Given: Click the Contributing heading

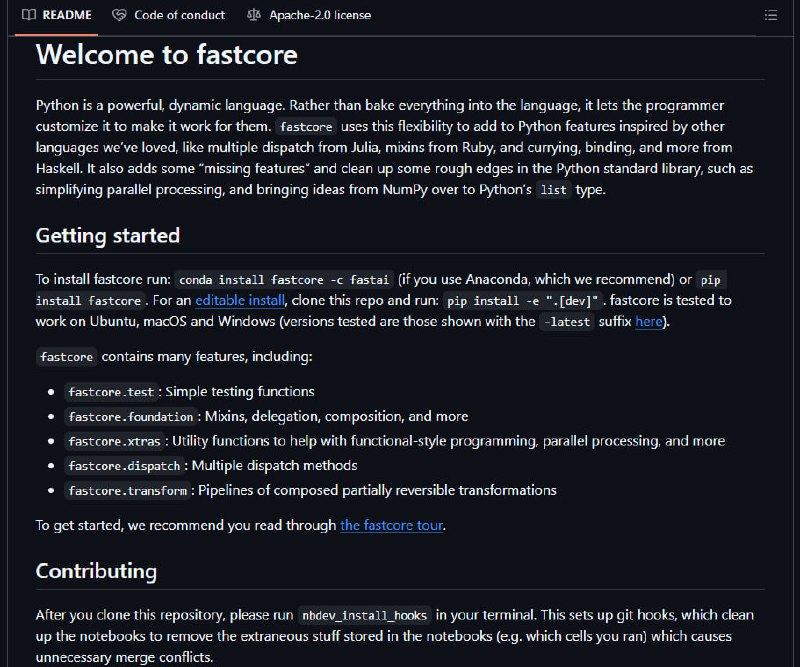Looking at the screenshot, I should pyautogui.click(x=96, y=571).
